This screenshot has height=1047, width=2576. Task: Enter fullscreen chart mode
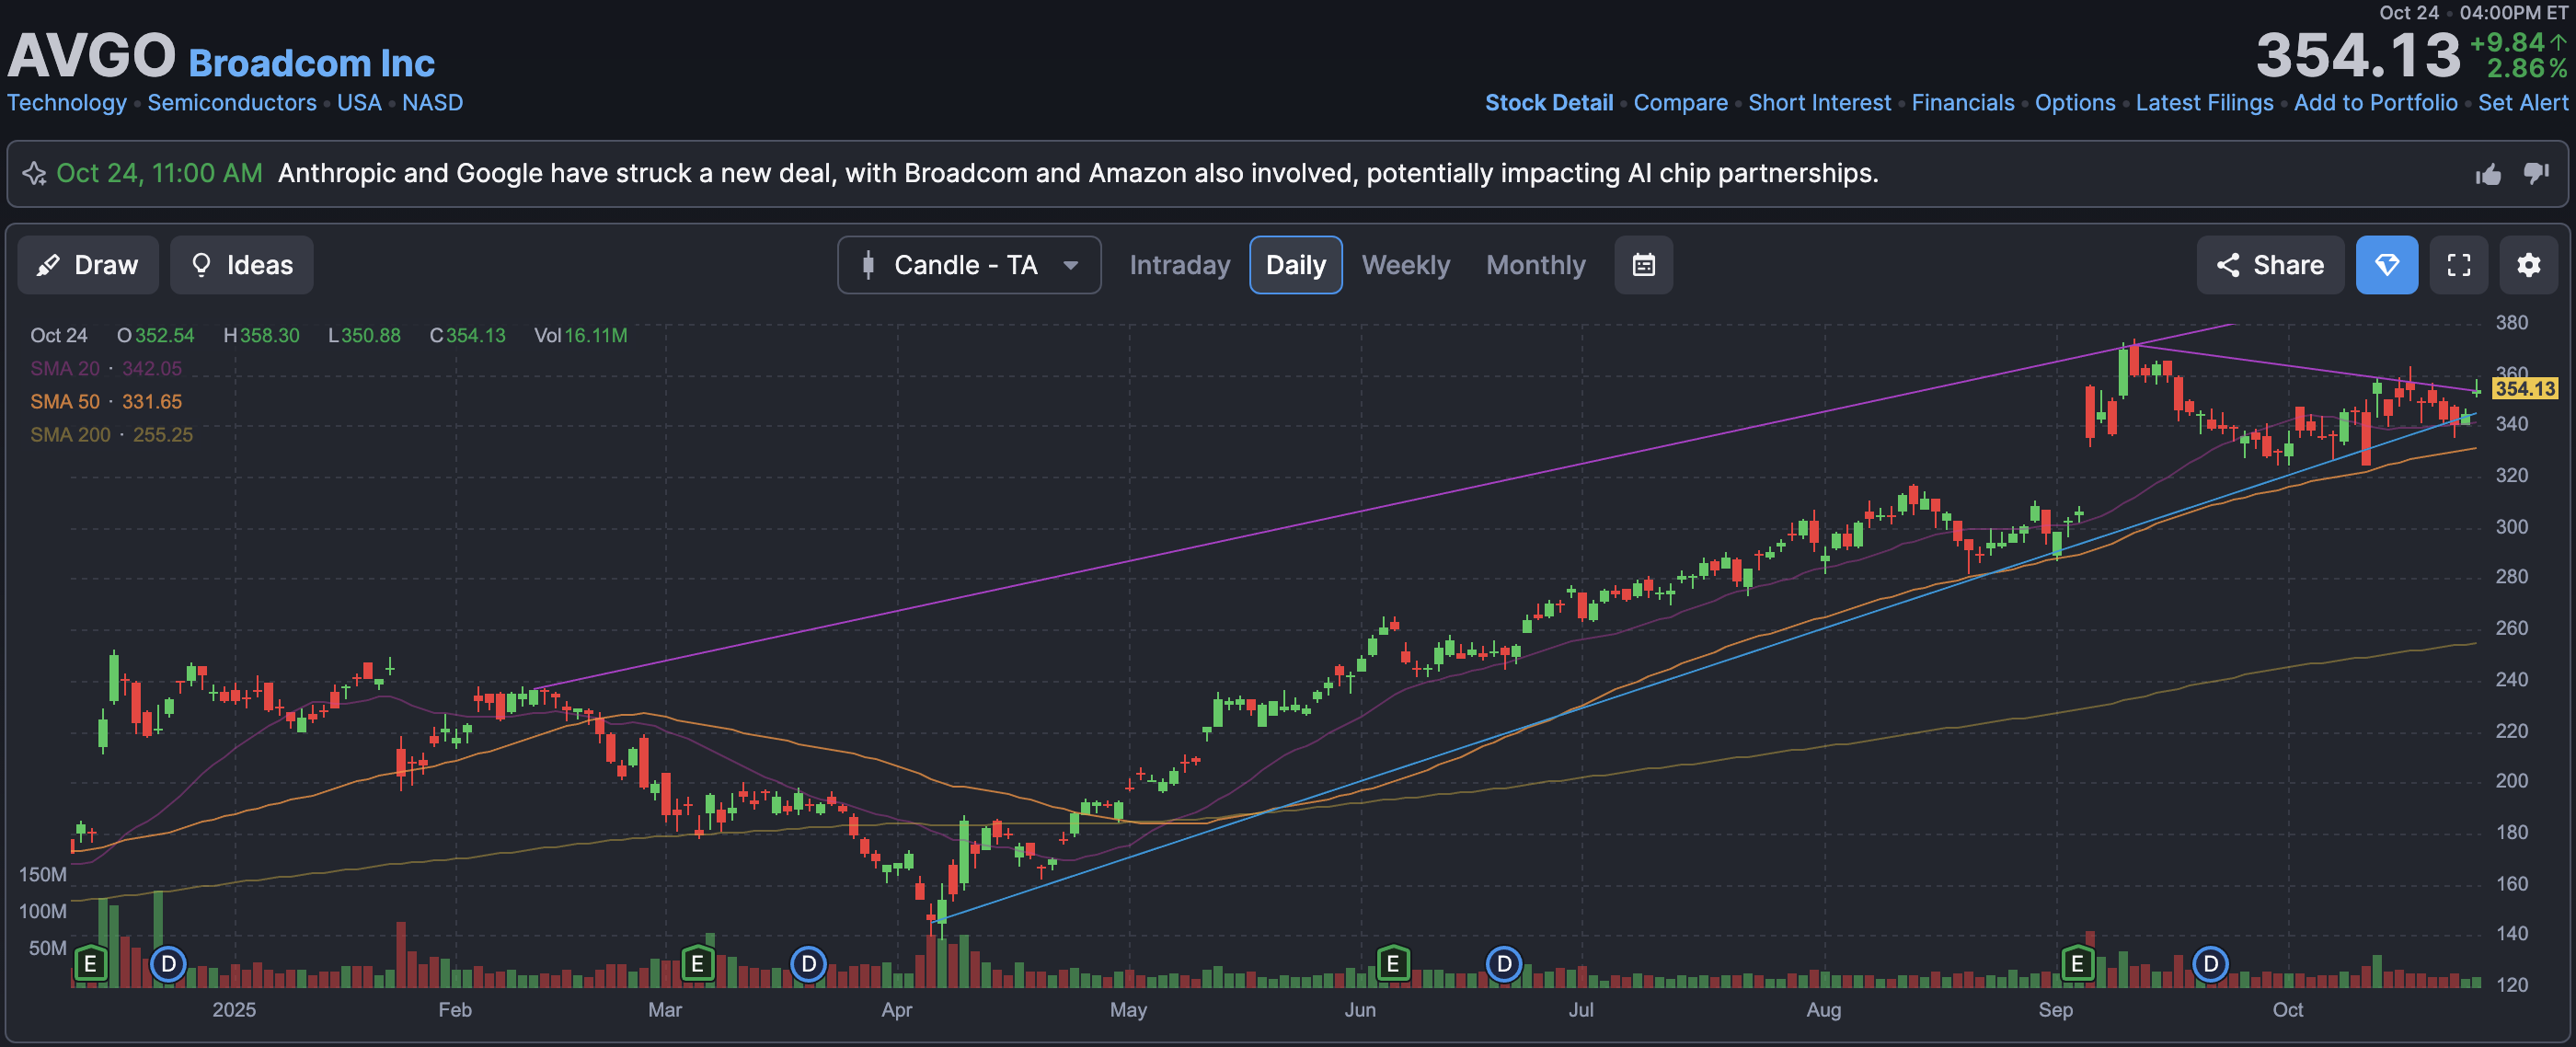pyautogui.click(x=2458, y=265)
